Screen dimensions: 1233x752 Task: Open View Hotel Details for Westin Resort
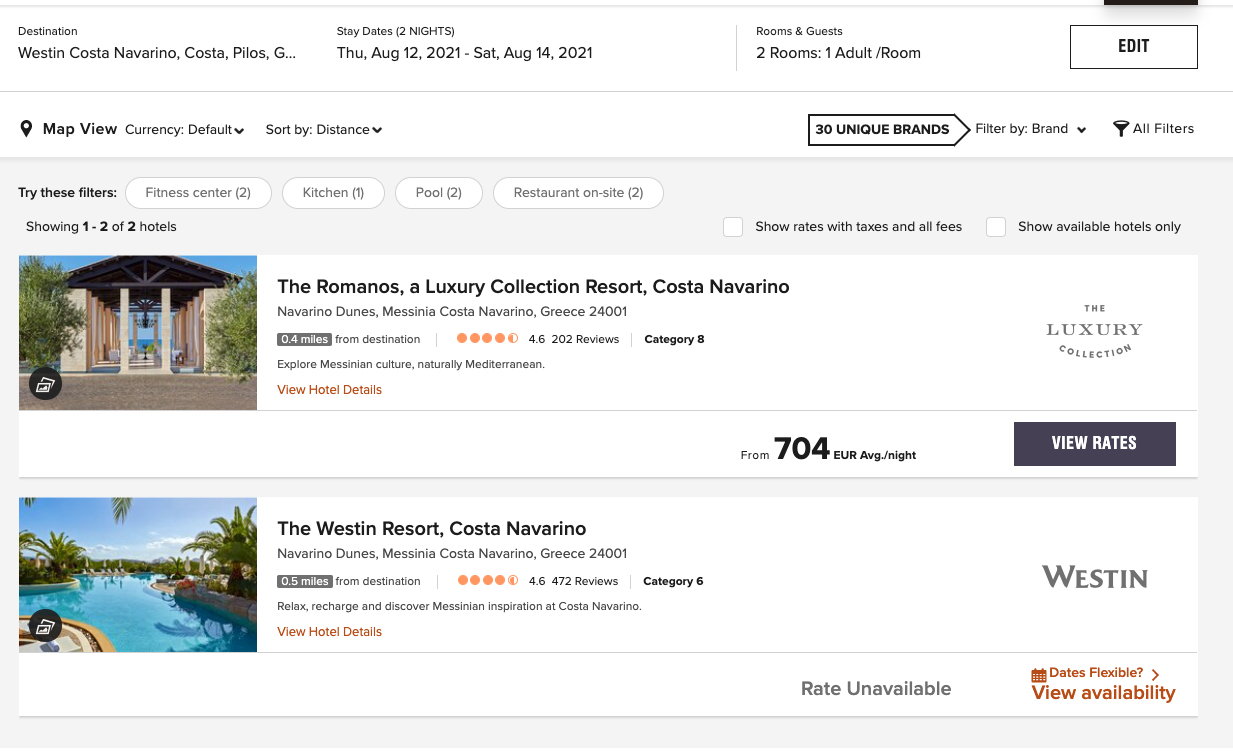point(329,632)
